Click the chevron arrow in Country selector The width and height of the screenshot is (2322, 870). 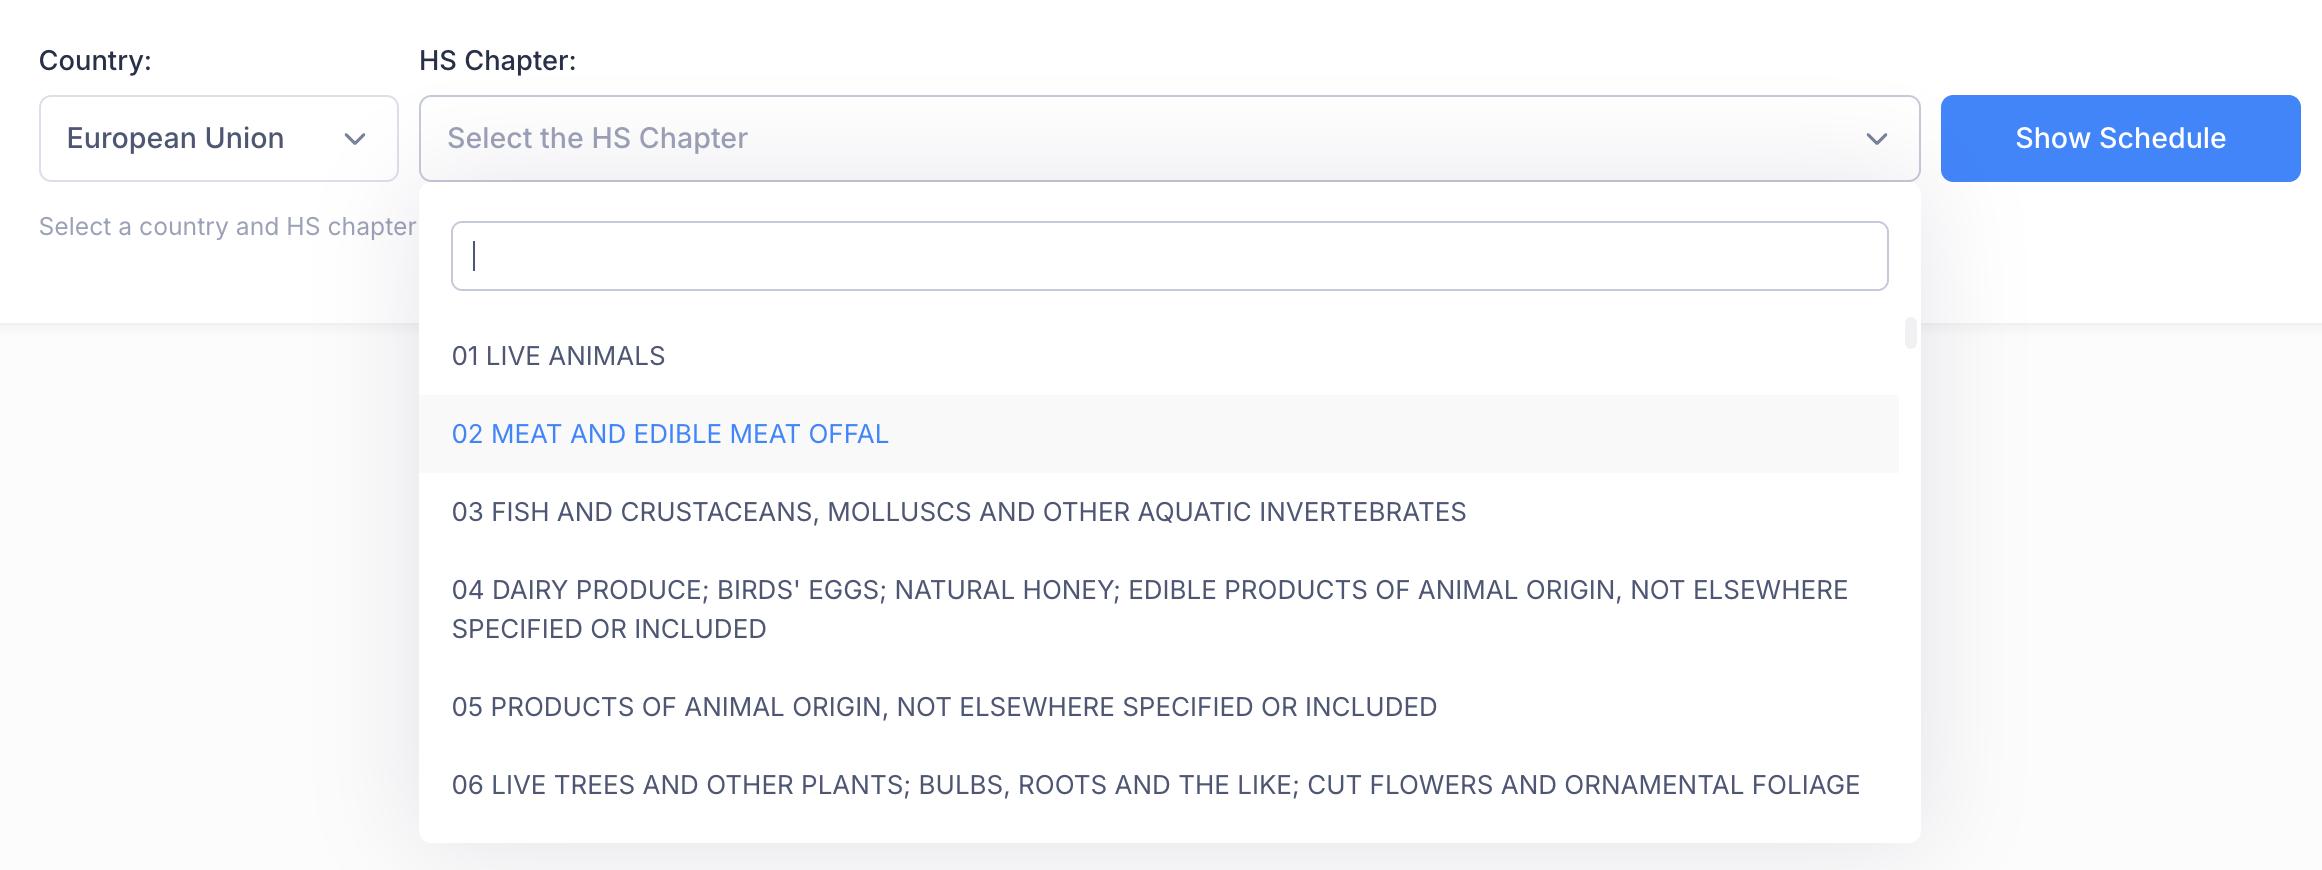(x=355, y=139)
